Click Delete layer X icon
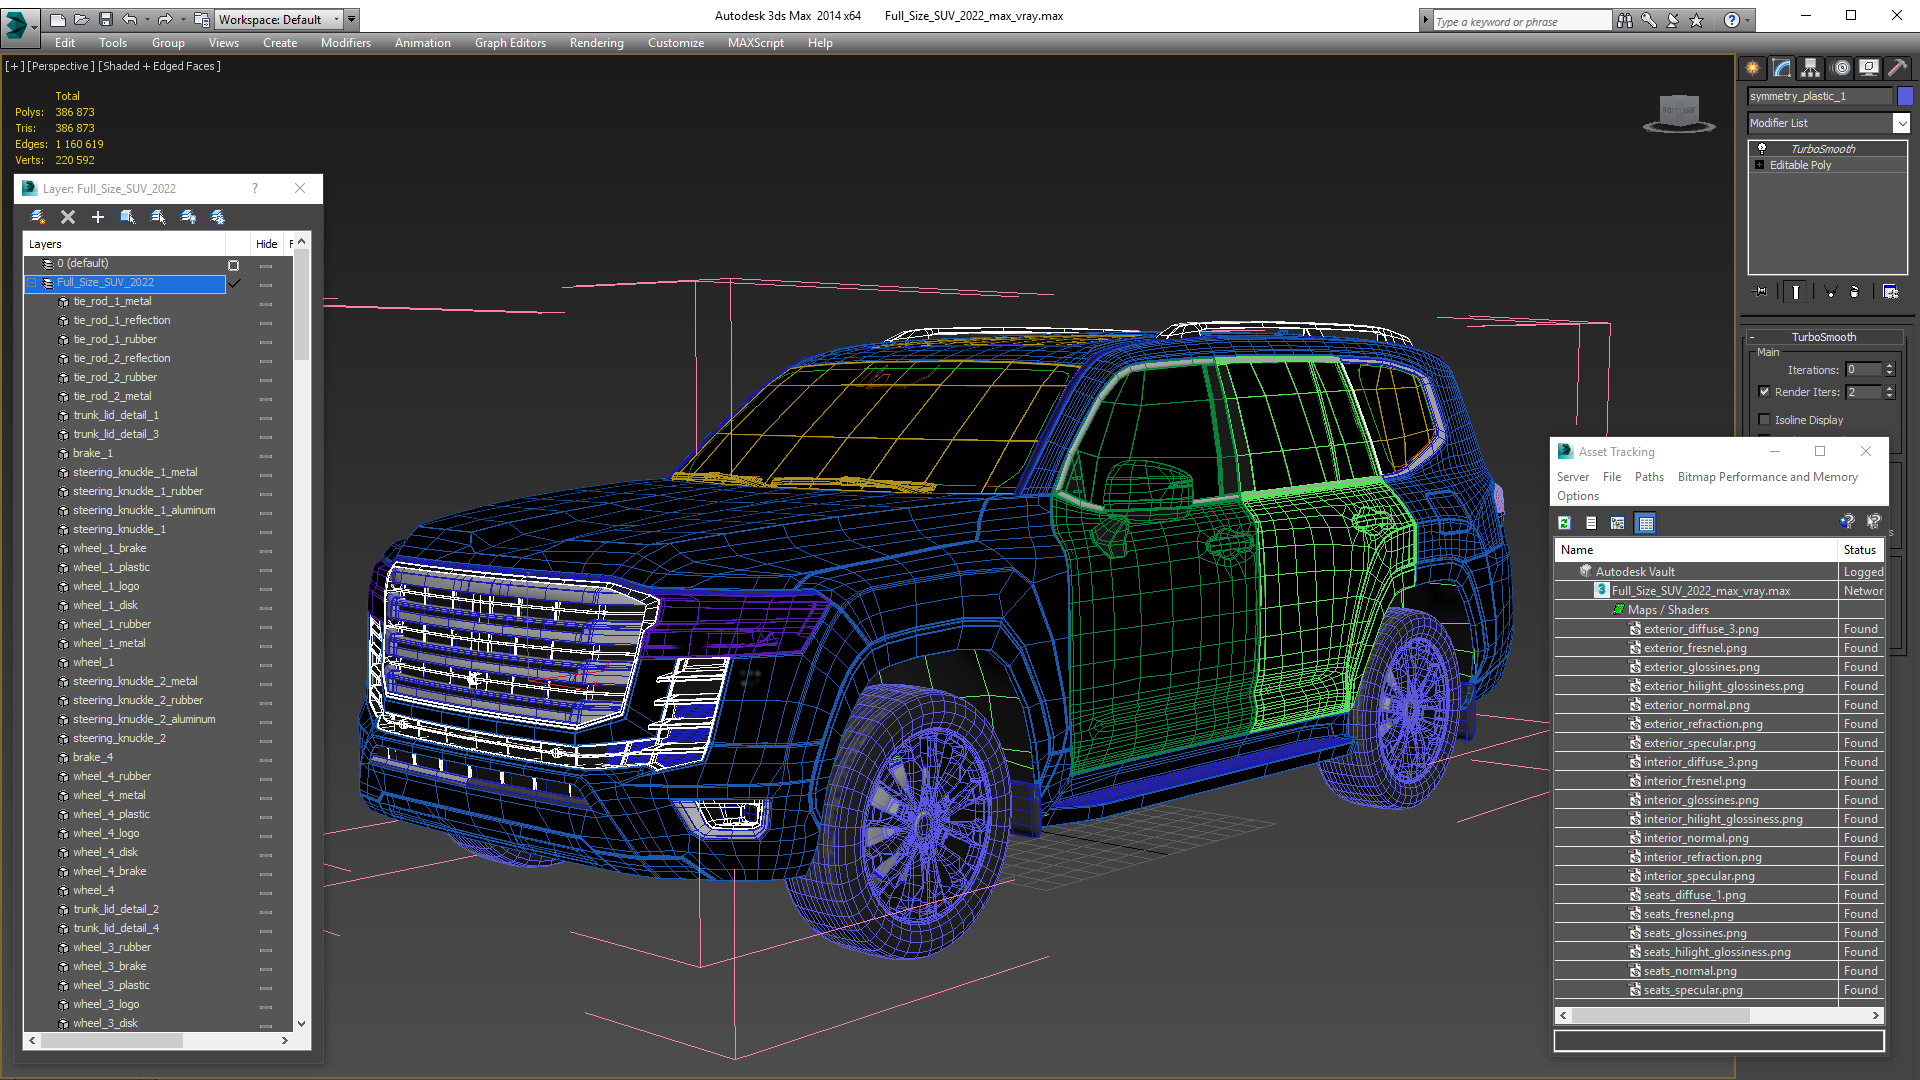Viewport: 1920px width, 1080px height. pos(68,217)
